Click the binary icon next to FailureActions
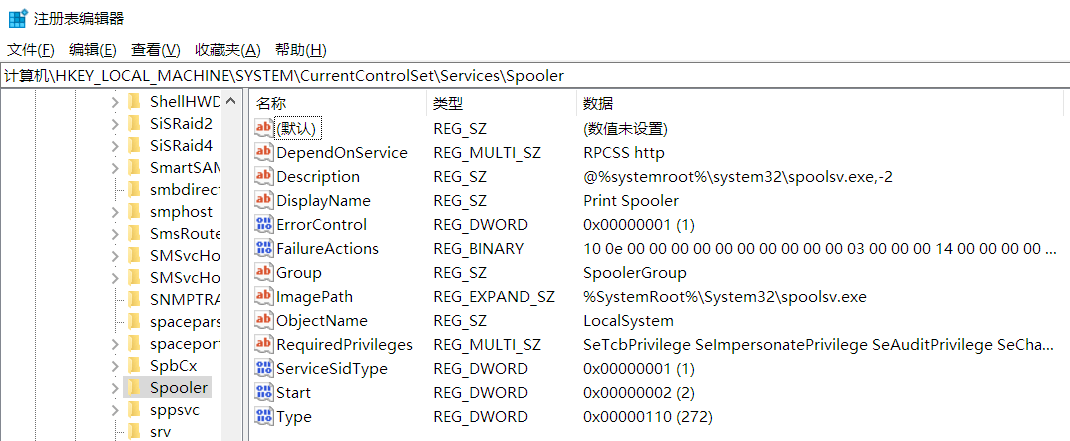 [264, 249]
